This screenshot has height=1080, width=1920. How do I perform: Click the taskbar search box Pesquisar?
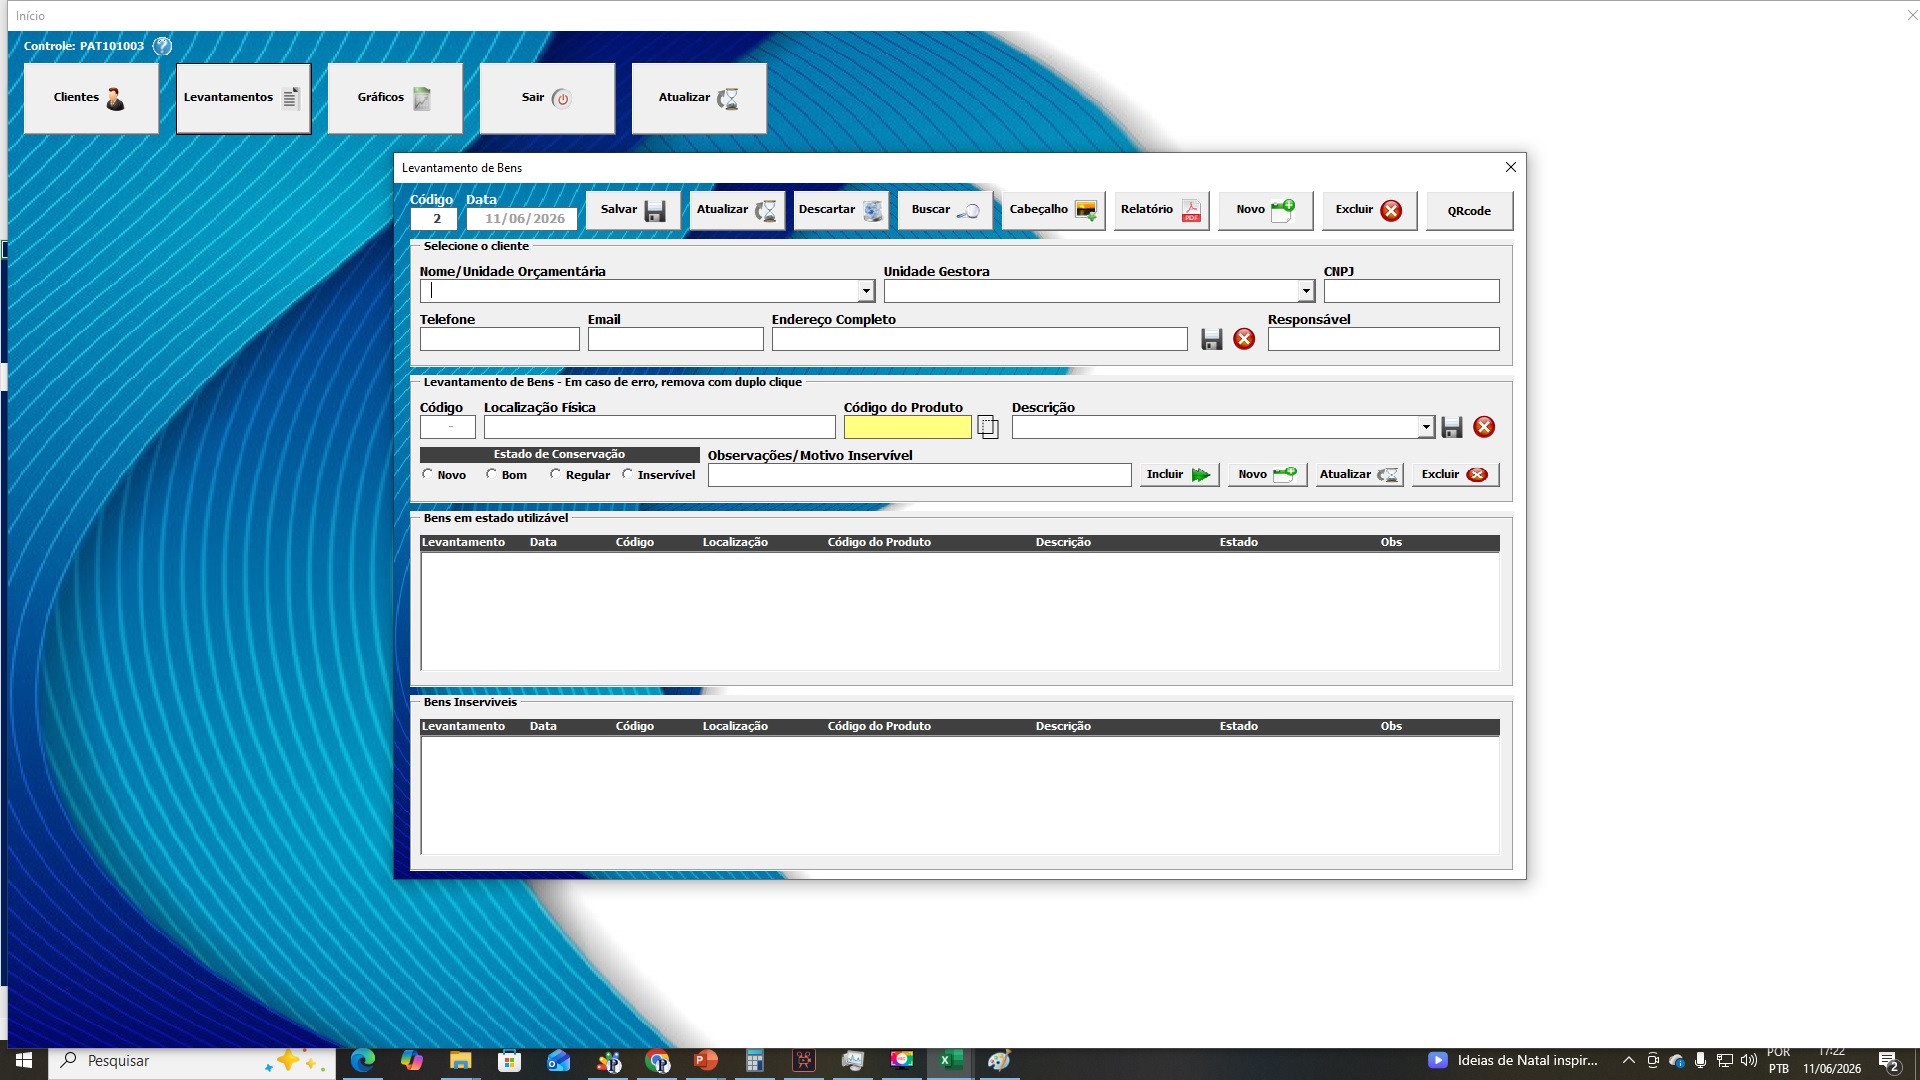pos(191,1061)
